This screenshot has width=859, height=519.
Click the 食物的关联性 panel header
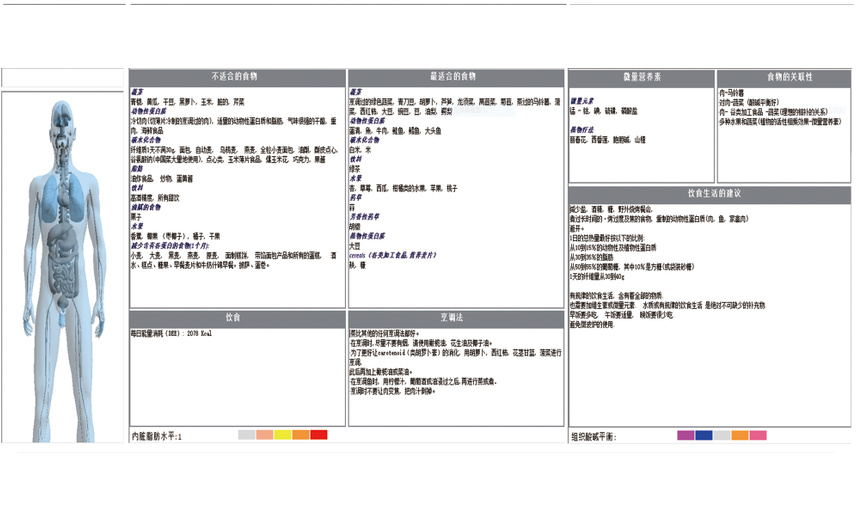(783, 78)
